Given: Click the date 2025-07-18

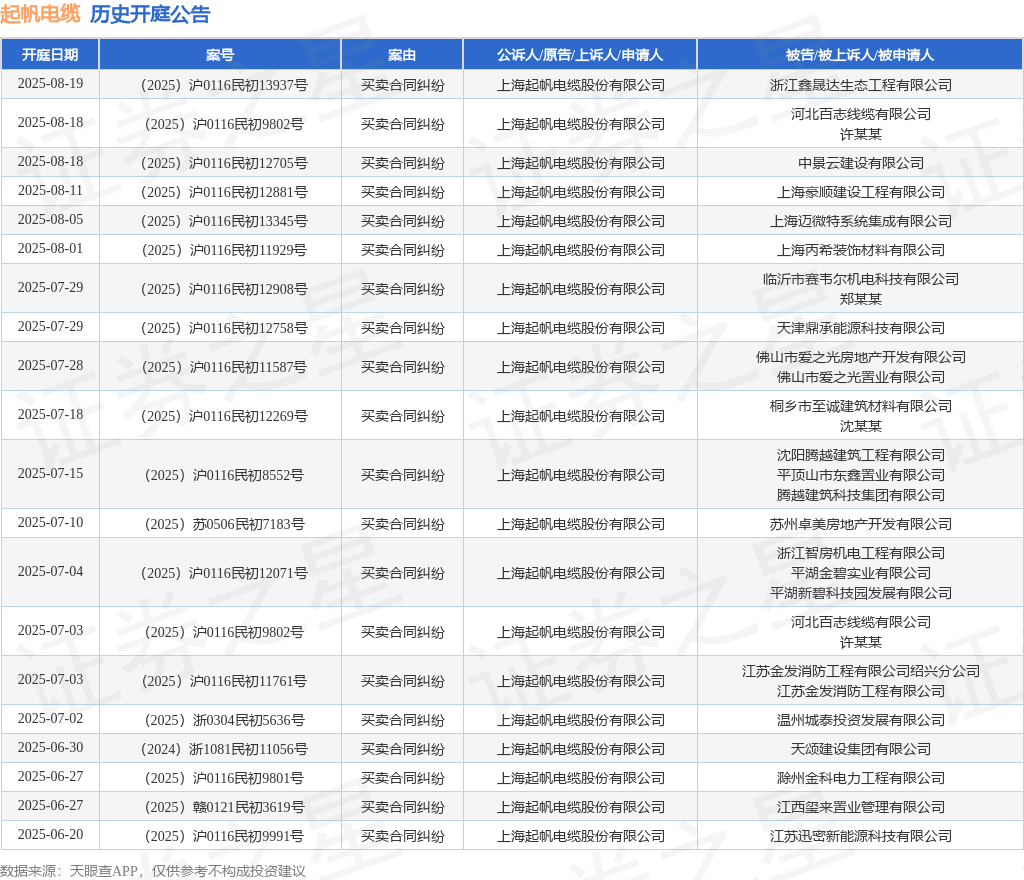Looking at the screenshot, I should point(50,415).
